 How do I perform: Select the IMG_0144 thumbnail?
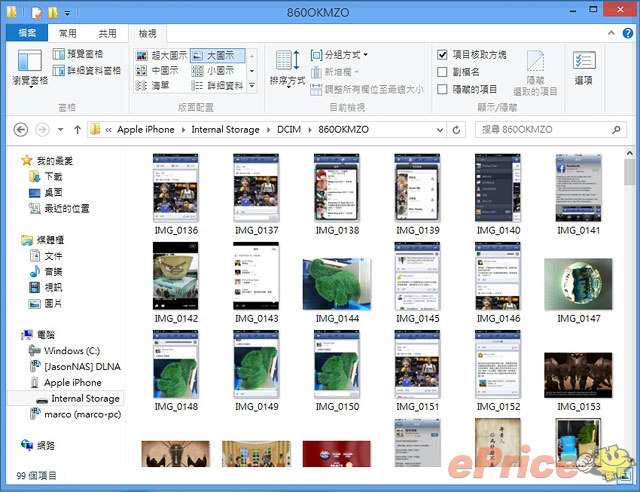tap(337, 285)
